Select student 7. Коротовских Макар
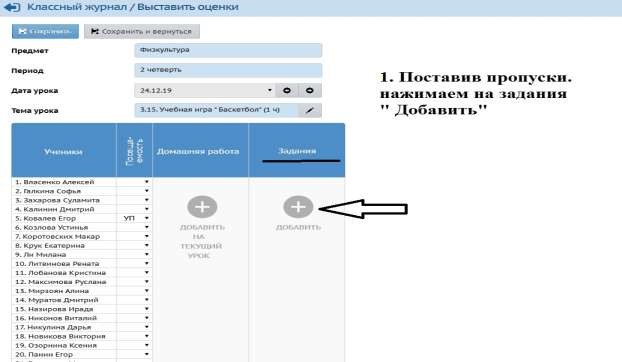 coord(57,236)
